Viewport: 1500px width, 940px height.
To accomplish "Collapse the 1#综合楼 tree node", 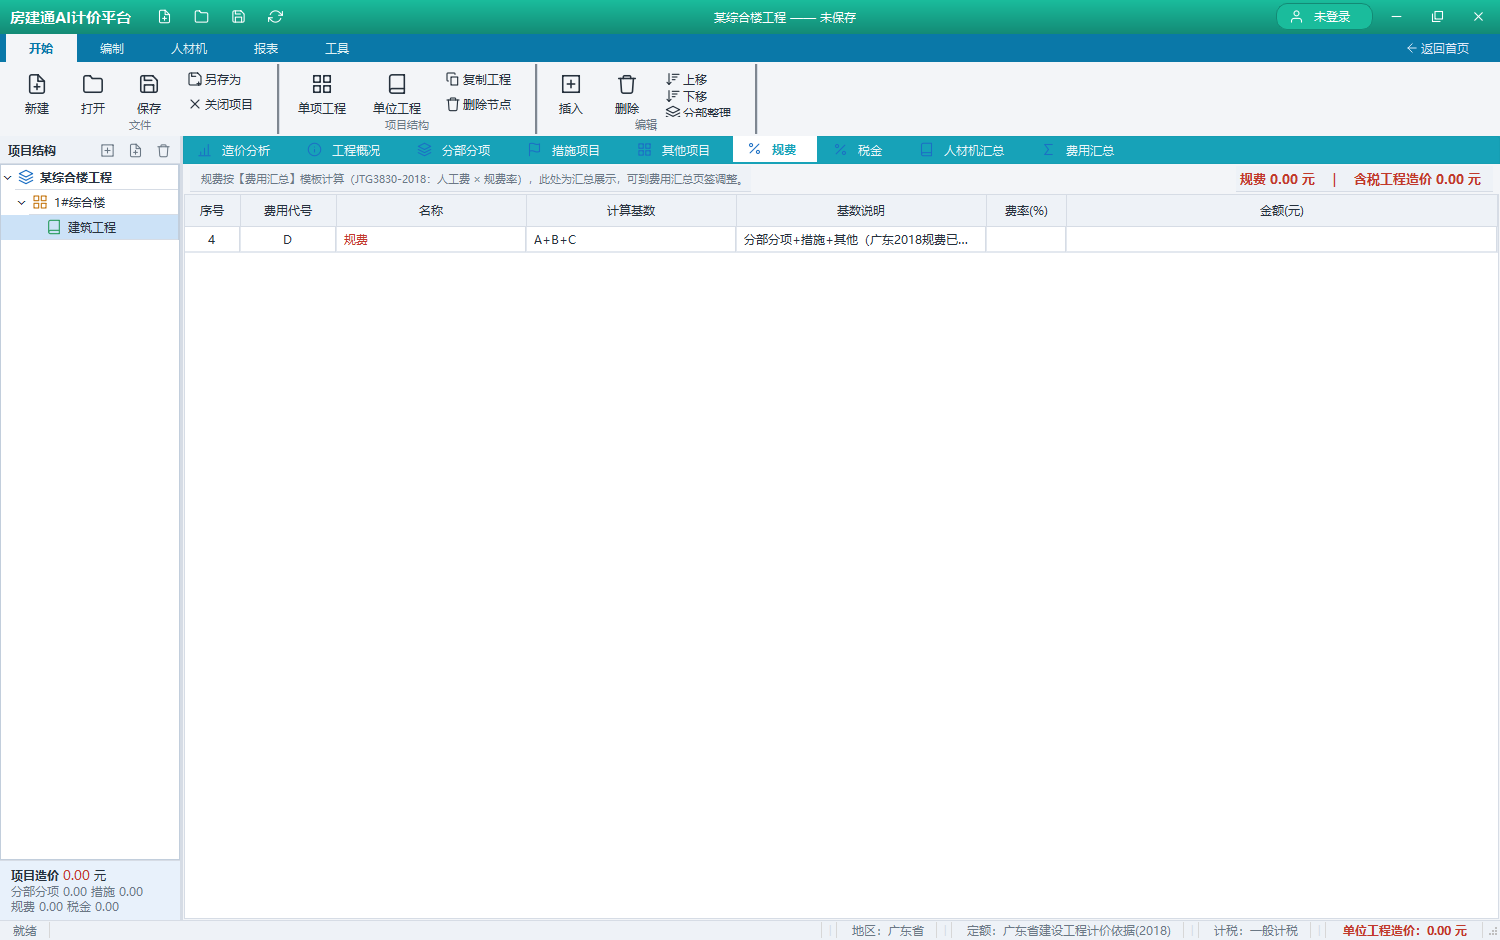I will [x=22, y=202].
